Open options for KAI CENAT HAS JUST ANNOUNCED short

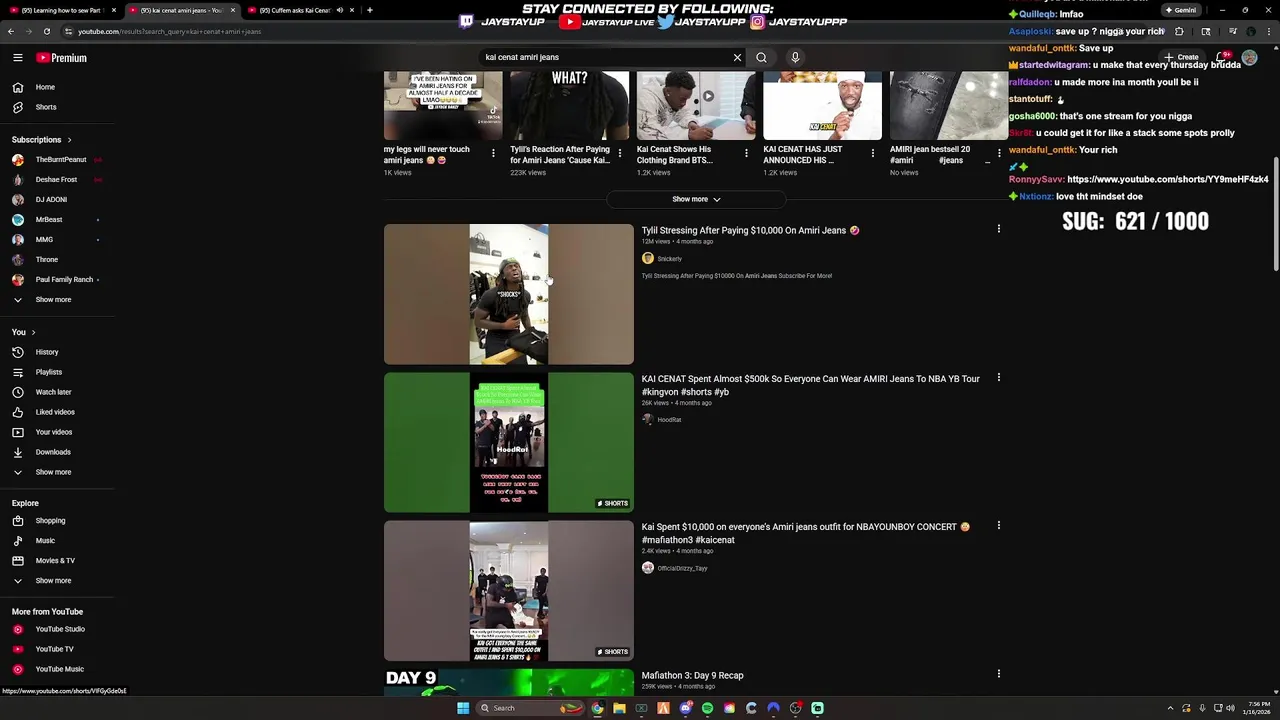(x=873, y=153)
